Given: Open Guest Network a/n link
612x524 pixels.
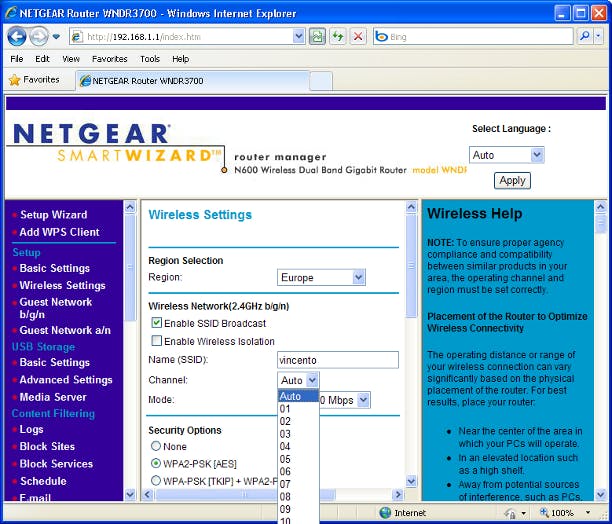Looking at the screenshot, I should [x=65, y=330].
